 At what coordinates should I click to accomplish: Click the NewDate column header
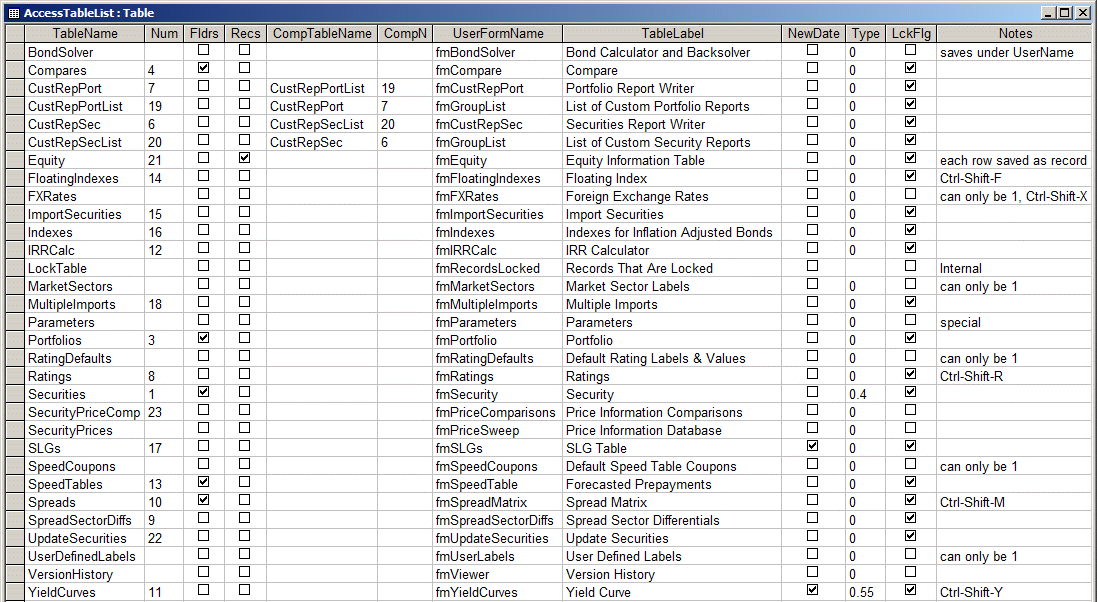pos(812,33)
